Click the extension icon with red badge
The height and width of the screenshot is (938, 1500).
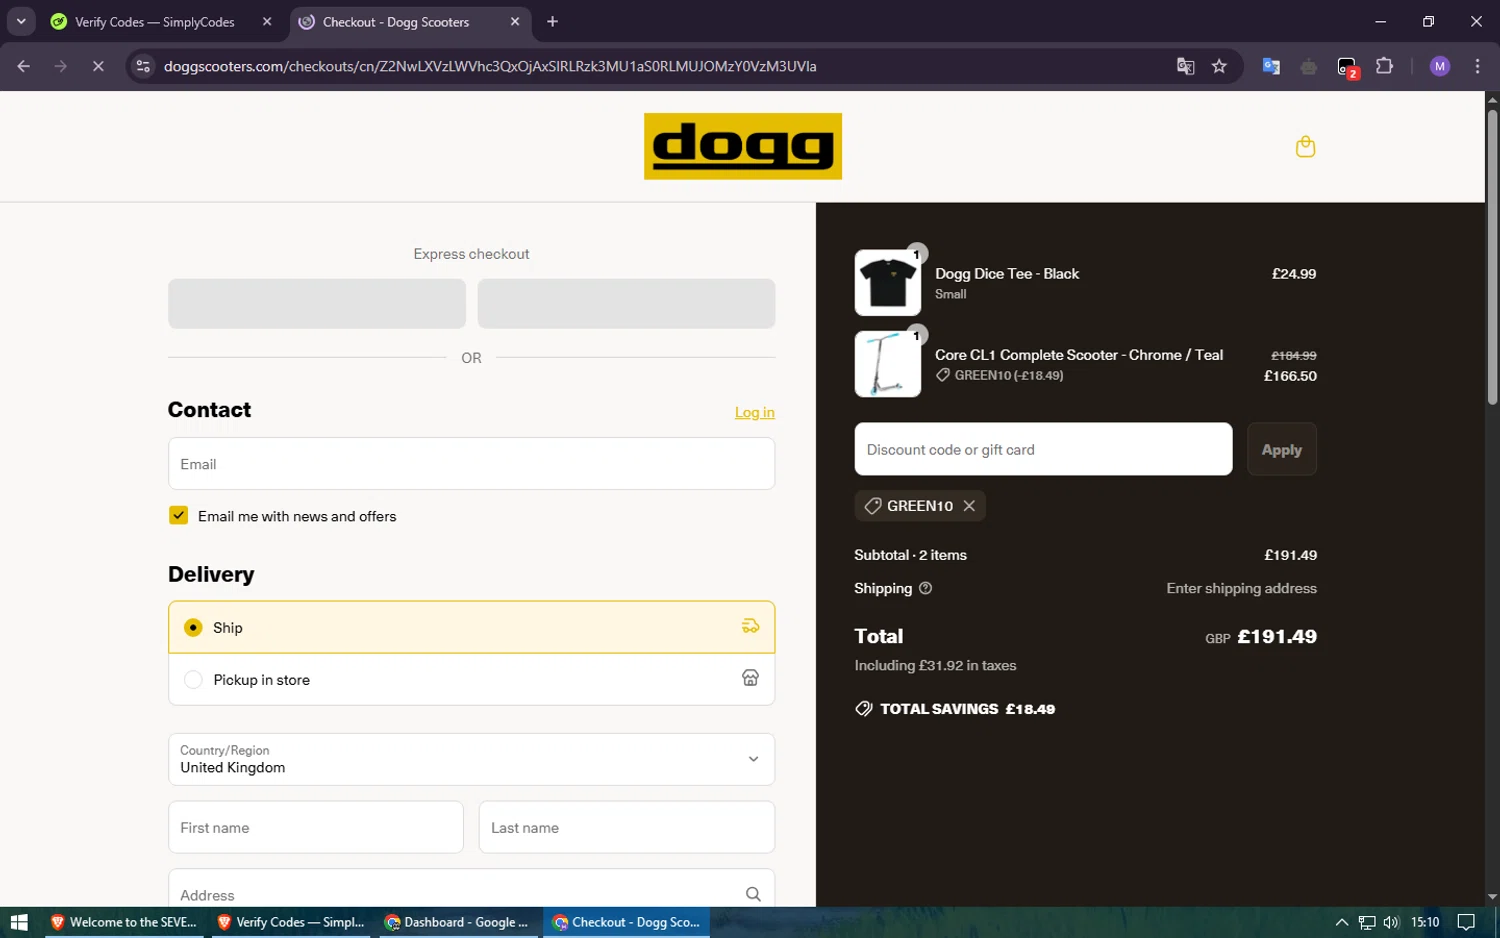coord(1347,67)
